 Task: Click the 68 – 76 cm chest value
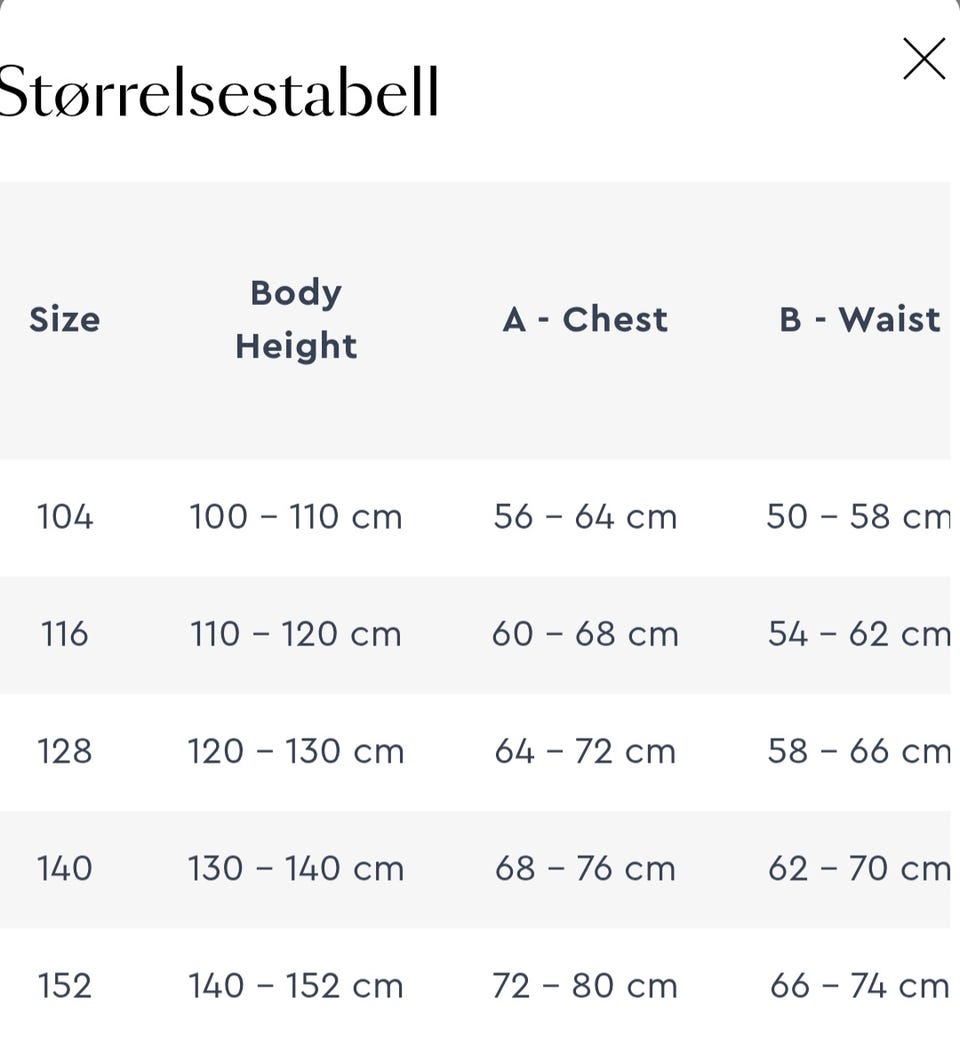585,868
